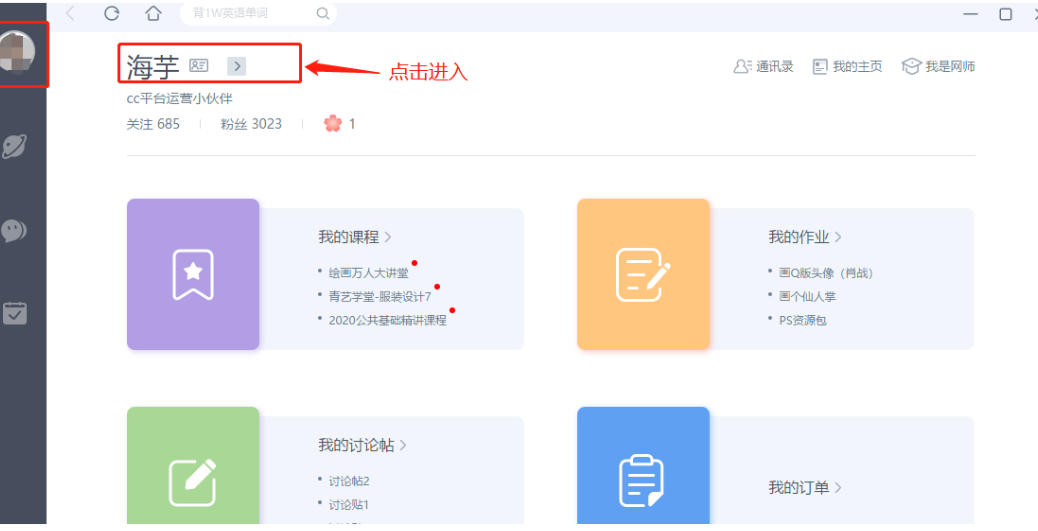Viewport: 1038px width, 531px height.
Task: Click the orange homework note tile
Action: click(x=643, y=274)
